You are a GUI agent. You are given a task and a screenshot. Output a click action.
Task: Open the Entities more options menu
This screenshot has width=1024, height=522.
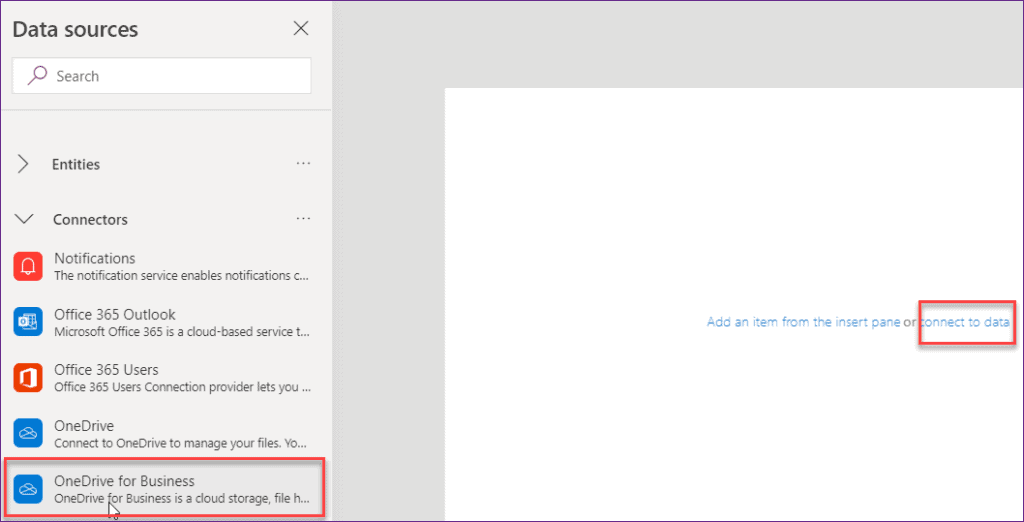coord(303,163)
